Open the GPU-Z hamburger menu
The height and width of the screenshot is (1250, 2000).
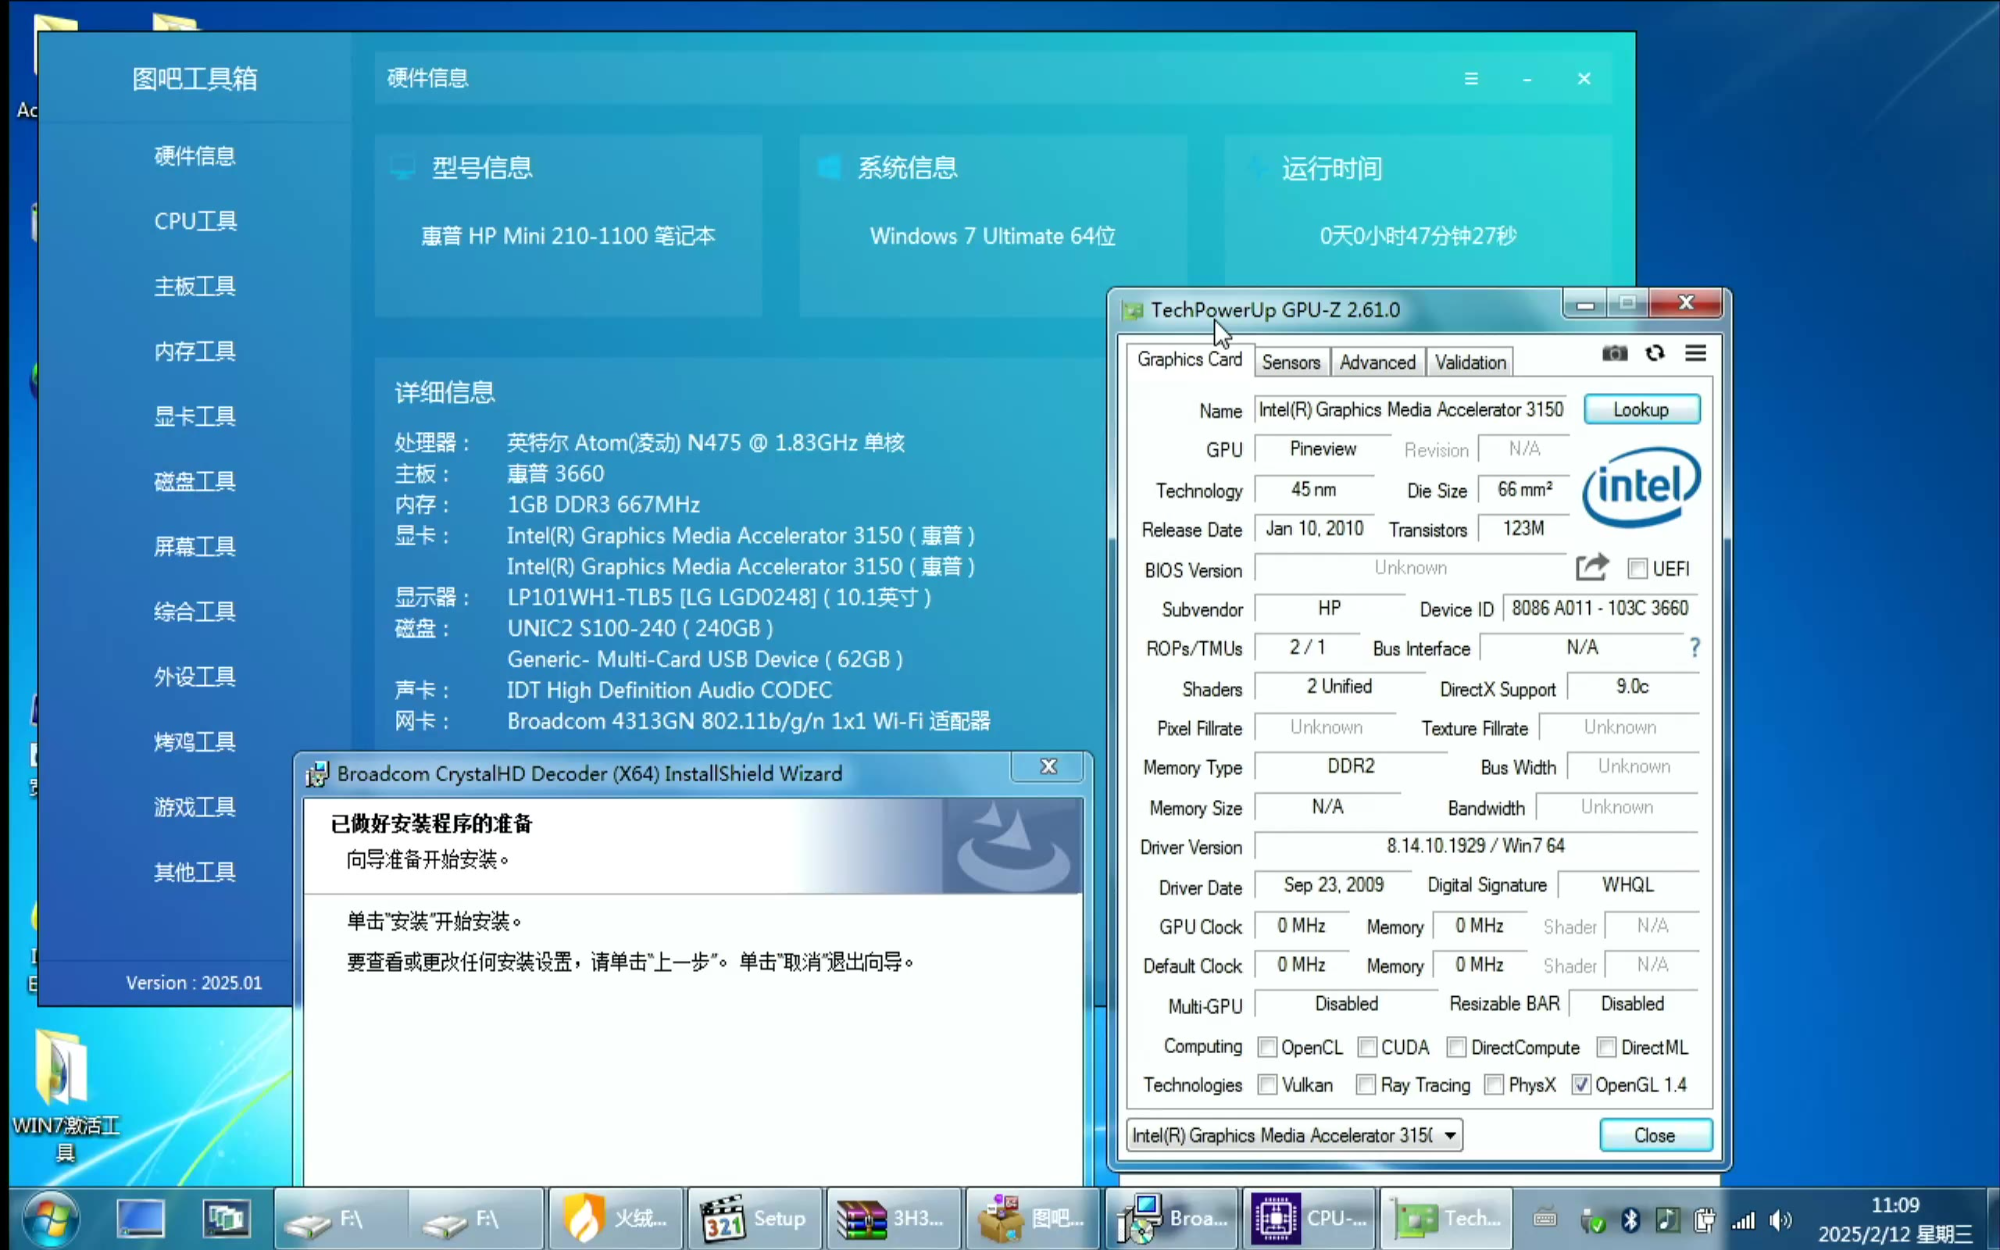click(1695, 353)
